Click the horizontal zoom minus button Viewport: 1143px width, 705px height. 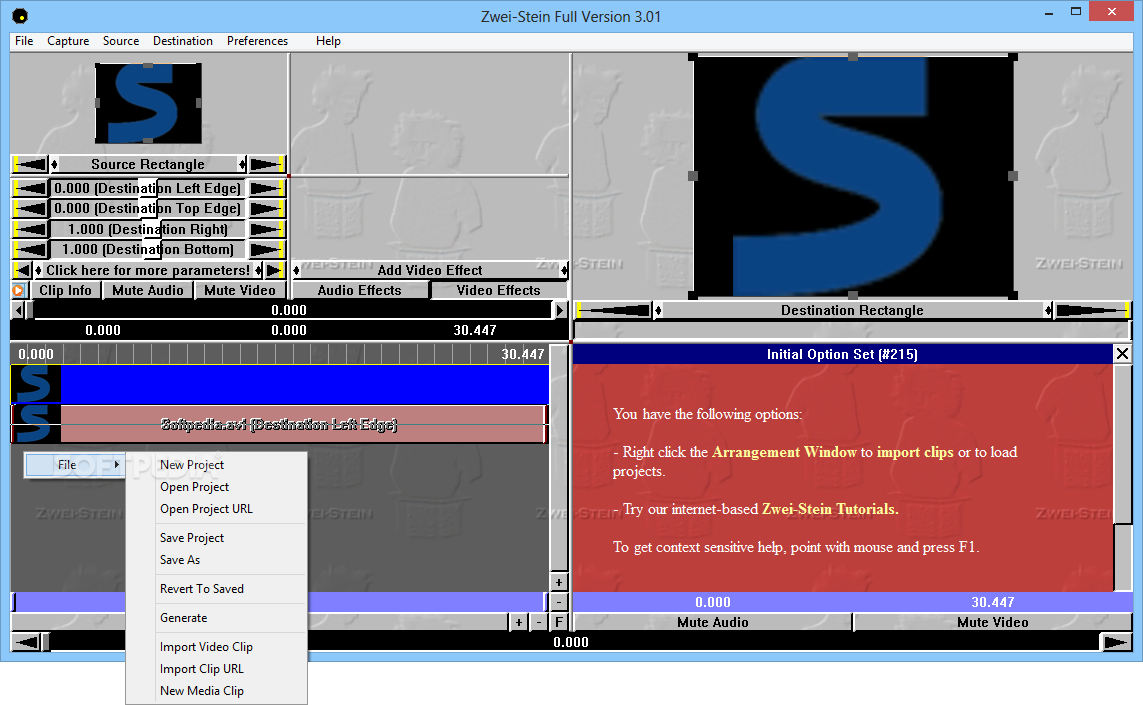pyautogui.click(x=539, y=623)
